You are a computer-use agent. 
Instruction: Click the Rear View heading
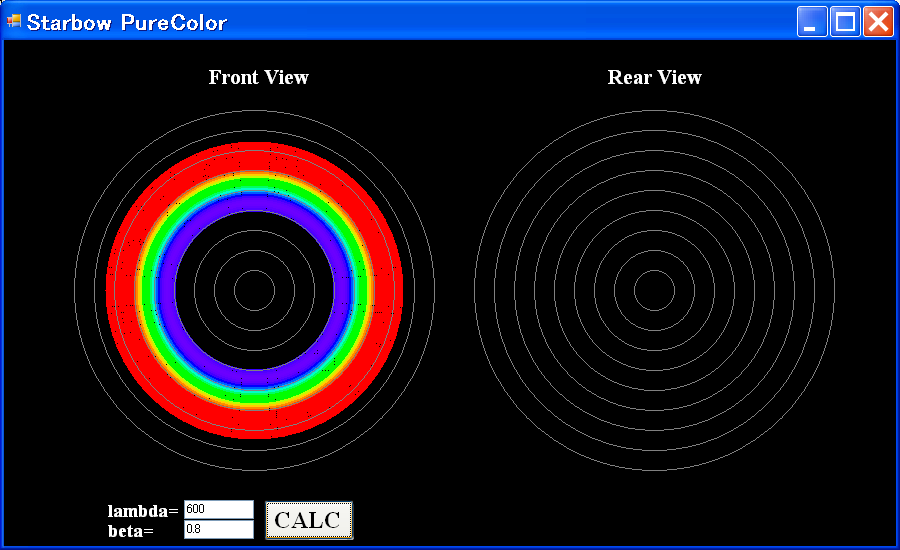[654, 77]
